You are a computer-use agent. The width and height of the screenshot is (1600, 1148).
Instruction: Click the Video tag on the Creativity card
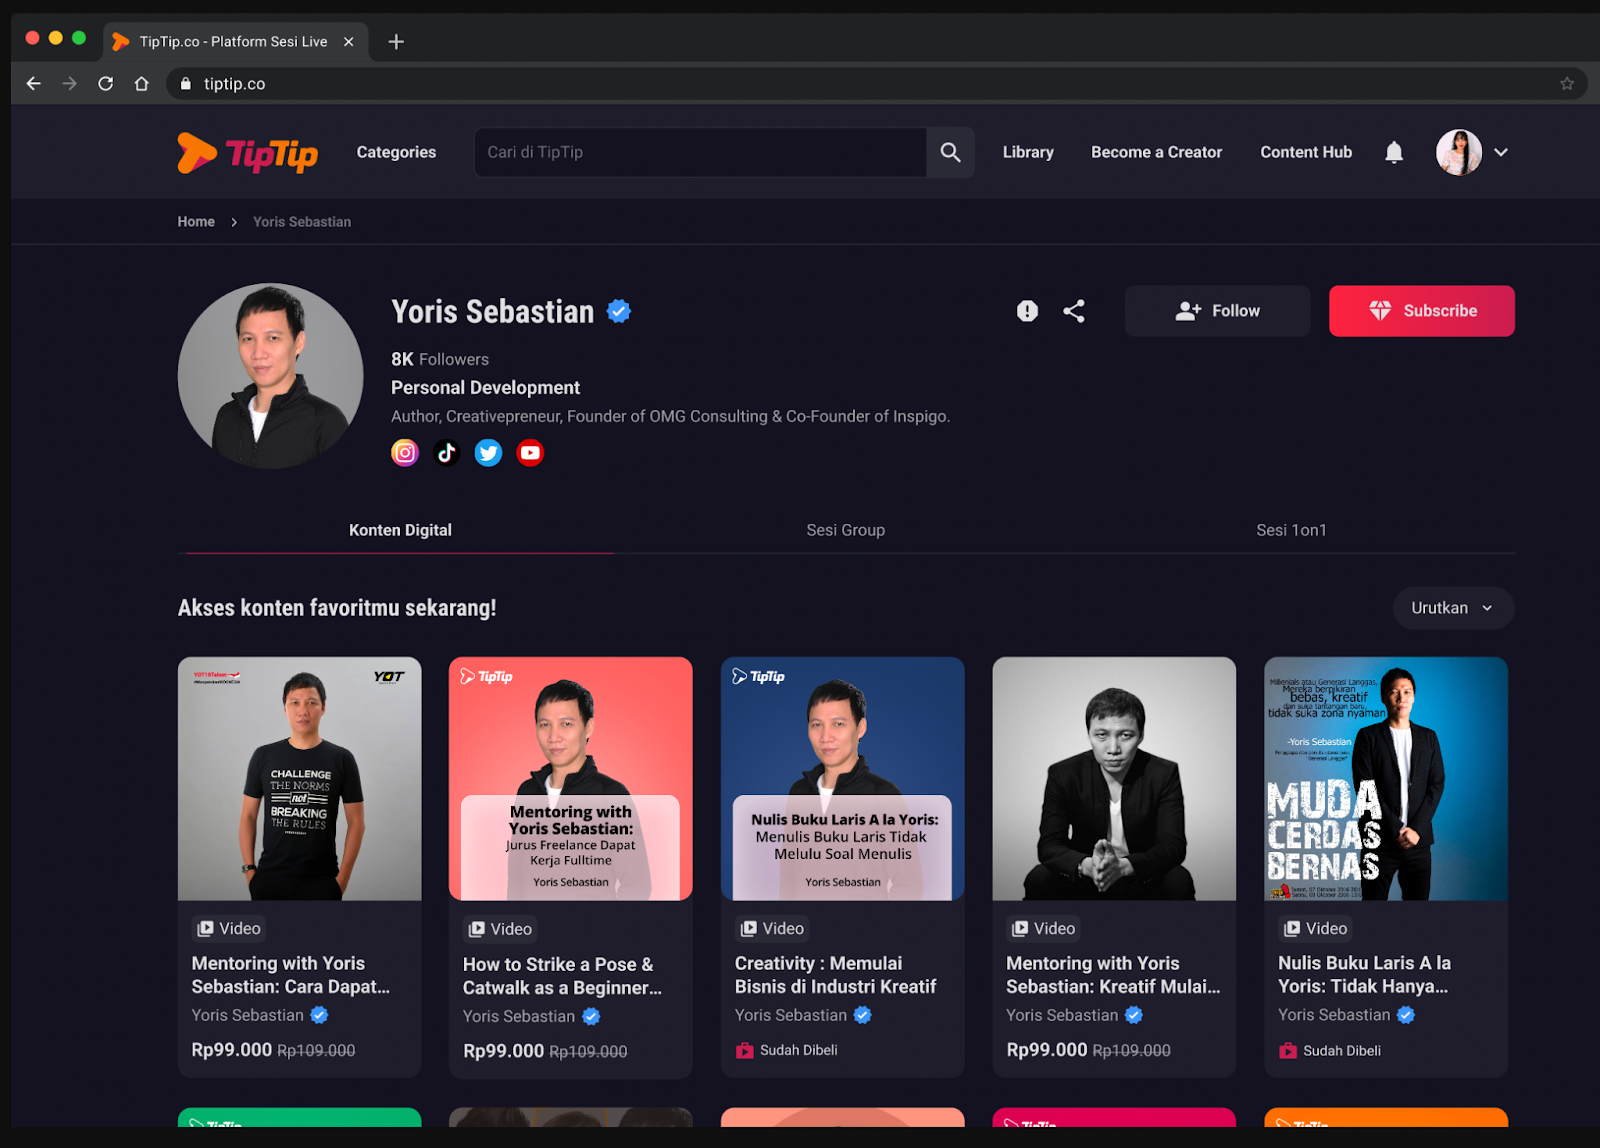click(772, 929)
